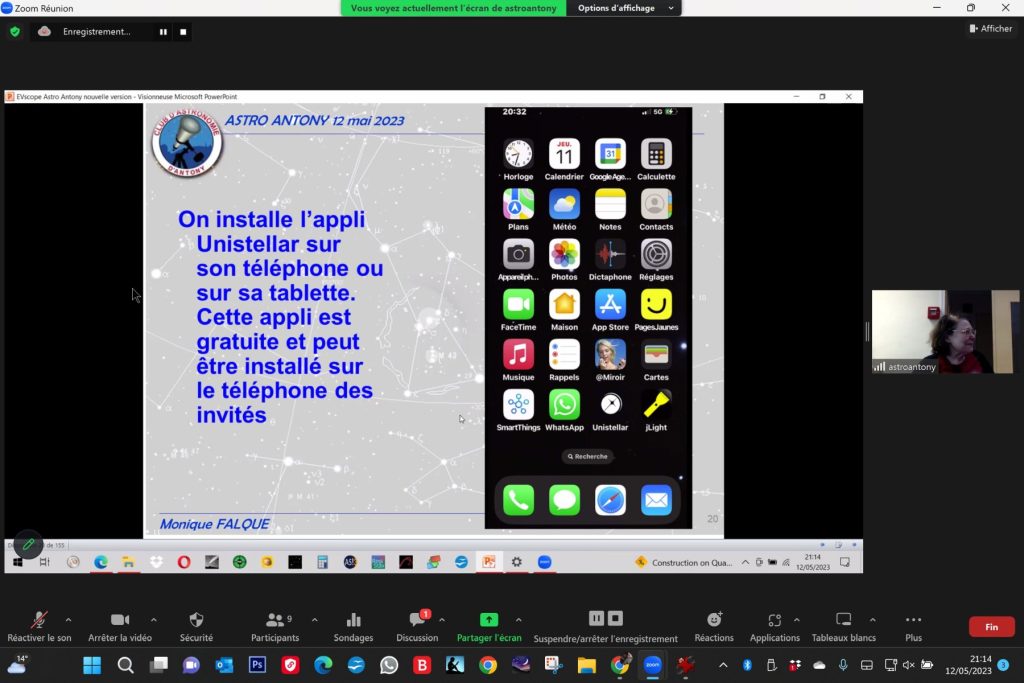The image size is (1024, 683).
Task: Open the Applications panel
Action: 775,627
